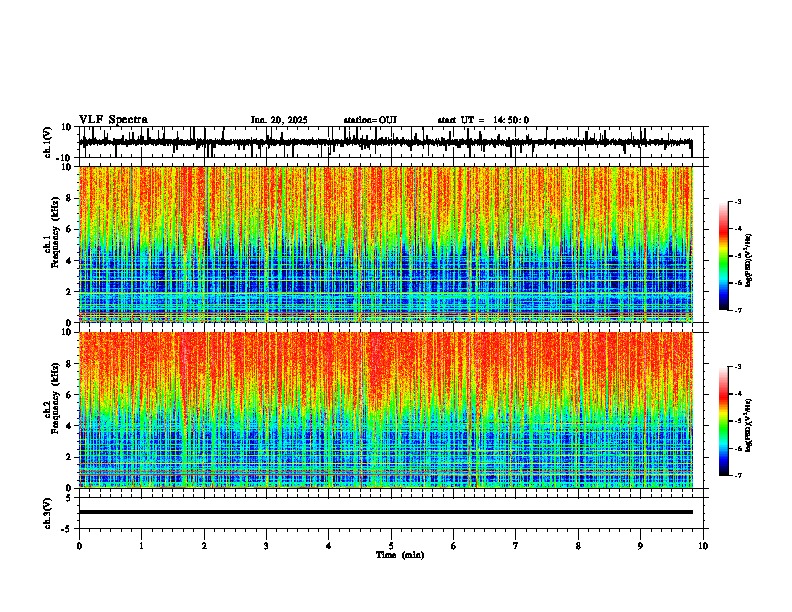Click time axis tick label "2"
The width and height of the screenshot is (792, 612).
[x=204, y=546]
